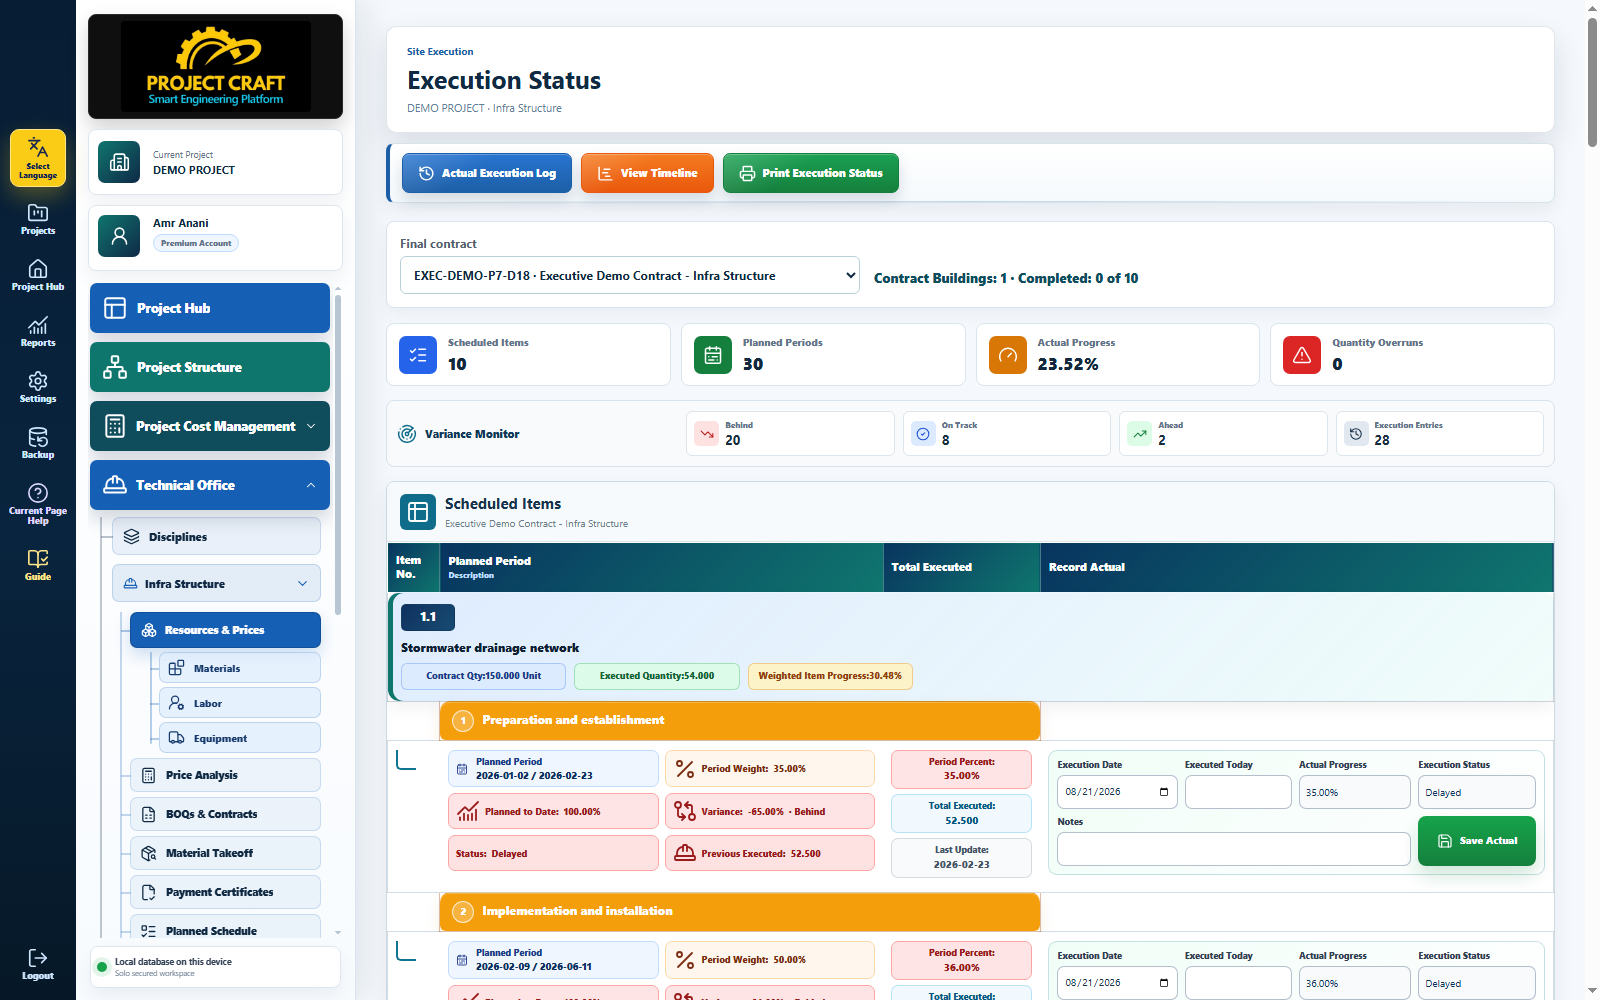
Task: Click the Variance Monitor target icon
Action: tap(407, 434)
